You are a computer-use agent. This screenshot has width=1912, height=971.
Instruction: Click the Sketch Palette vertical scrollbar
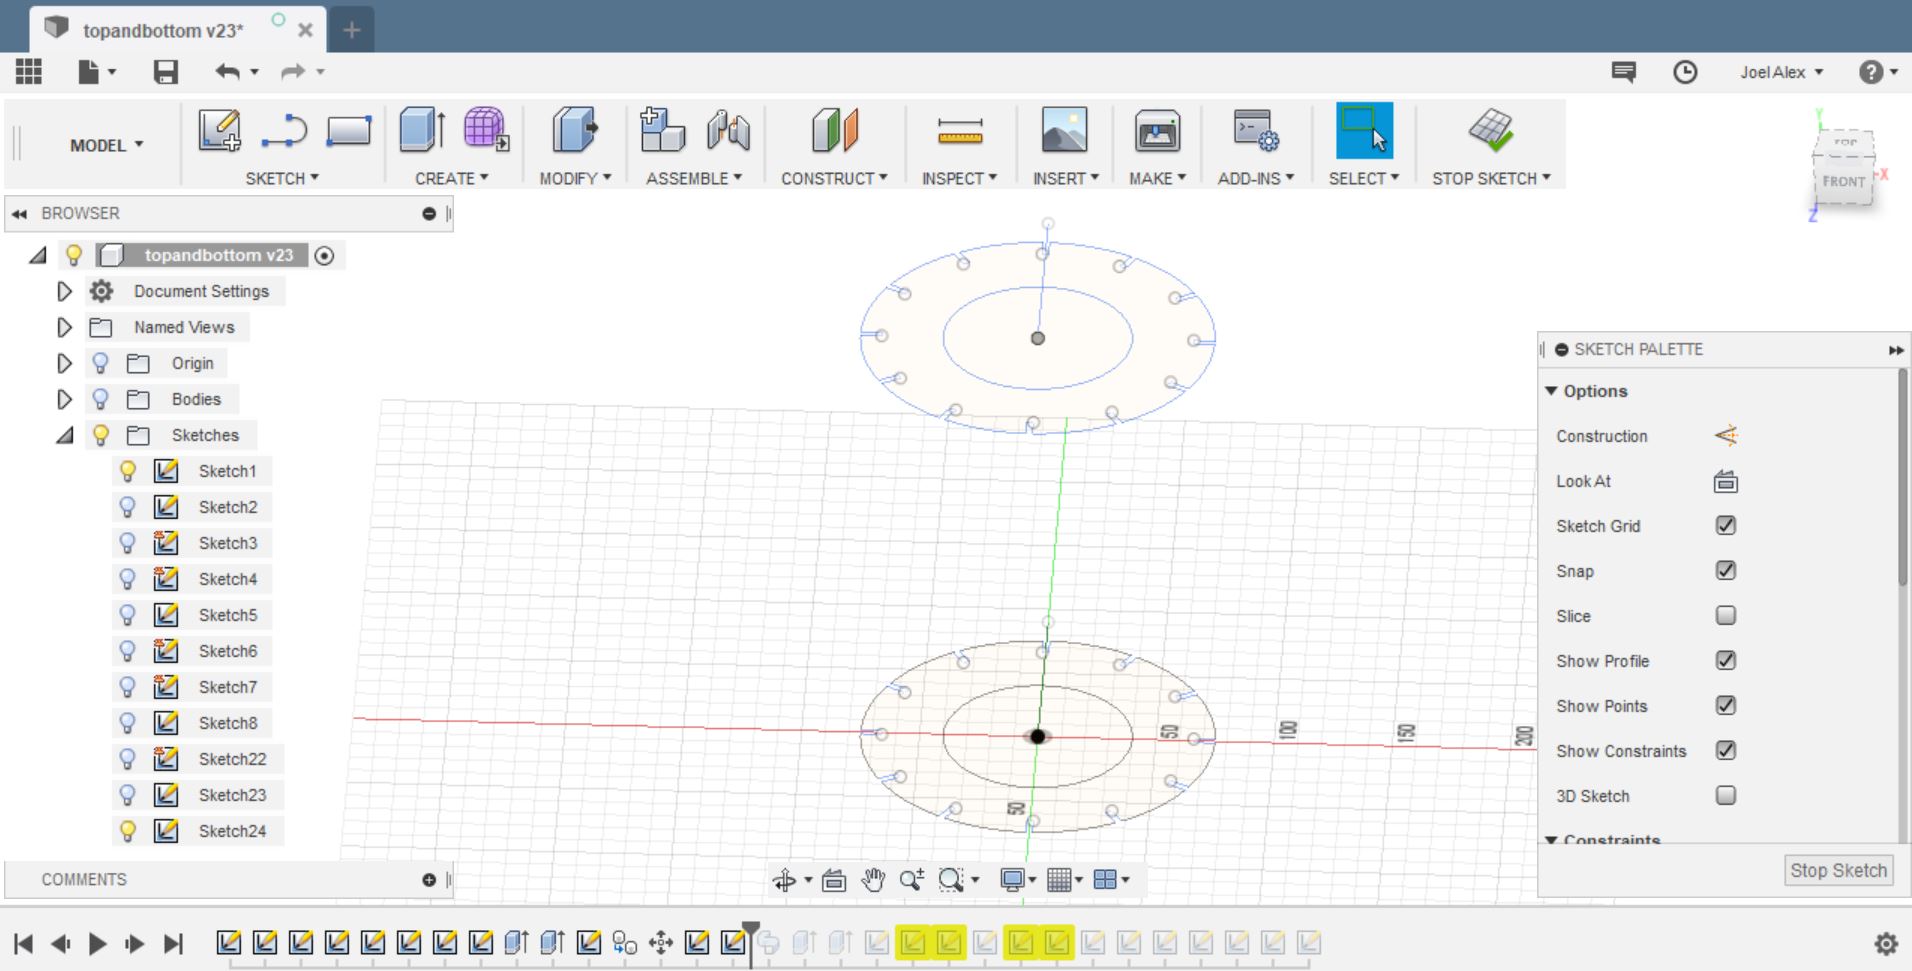click(x=1902, y=478)
